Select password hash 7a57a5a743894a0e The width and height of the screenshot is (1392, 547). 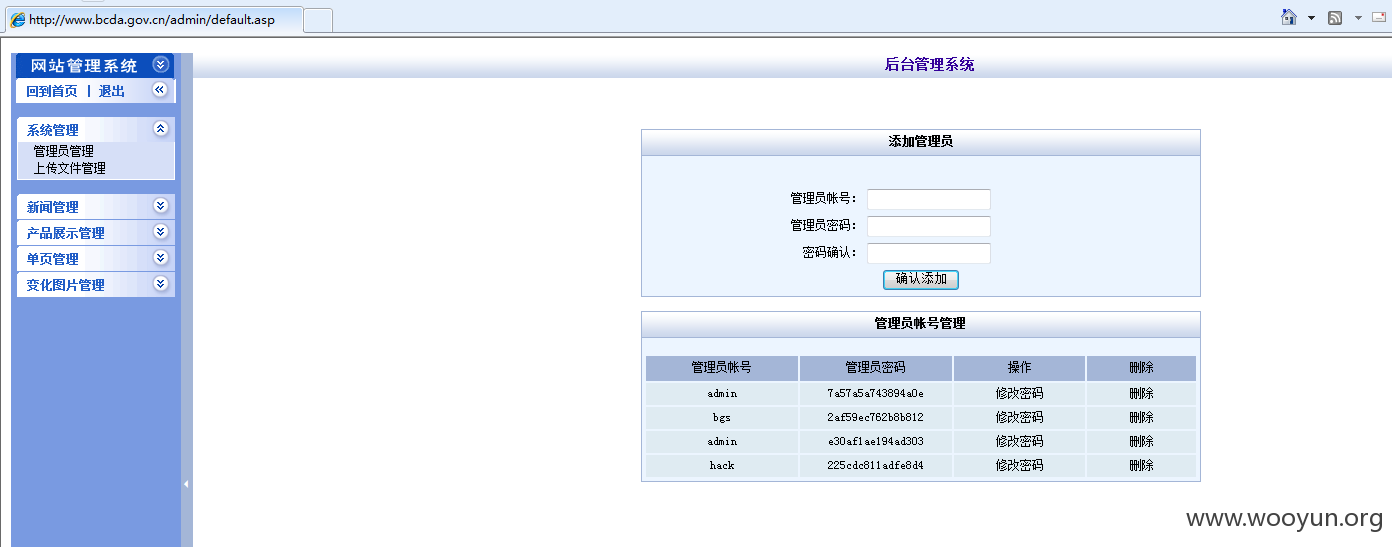tap(875, 393)
